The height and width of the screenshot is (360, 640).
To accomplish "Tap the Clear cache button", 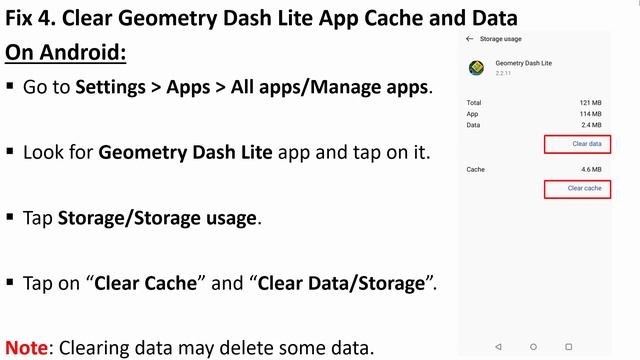I will [x=577, y=189].
